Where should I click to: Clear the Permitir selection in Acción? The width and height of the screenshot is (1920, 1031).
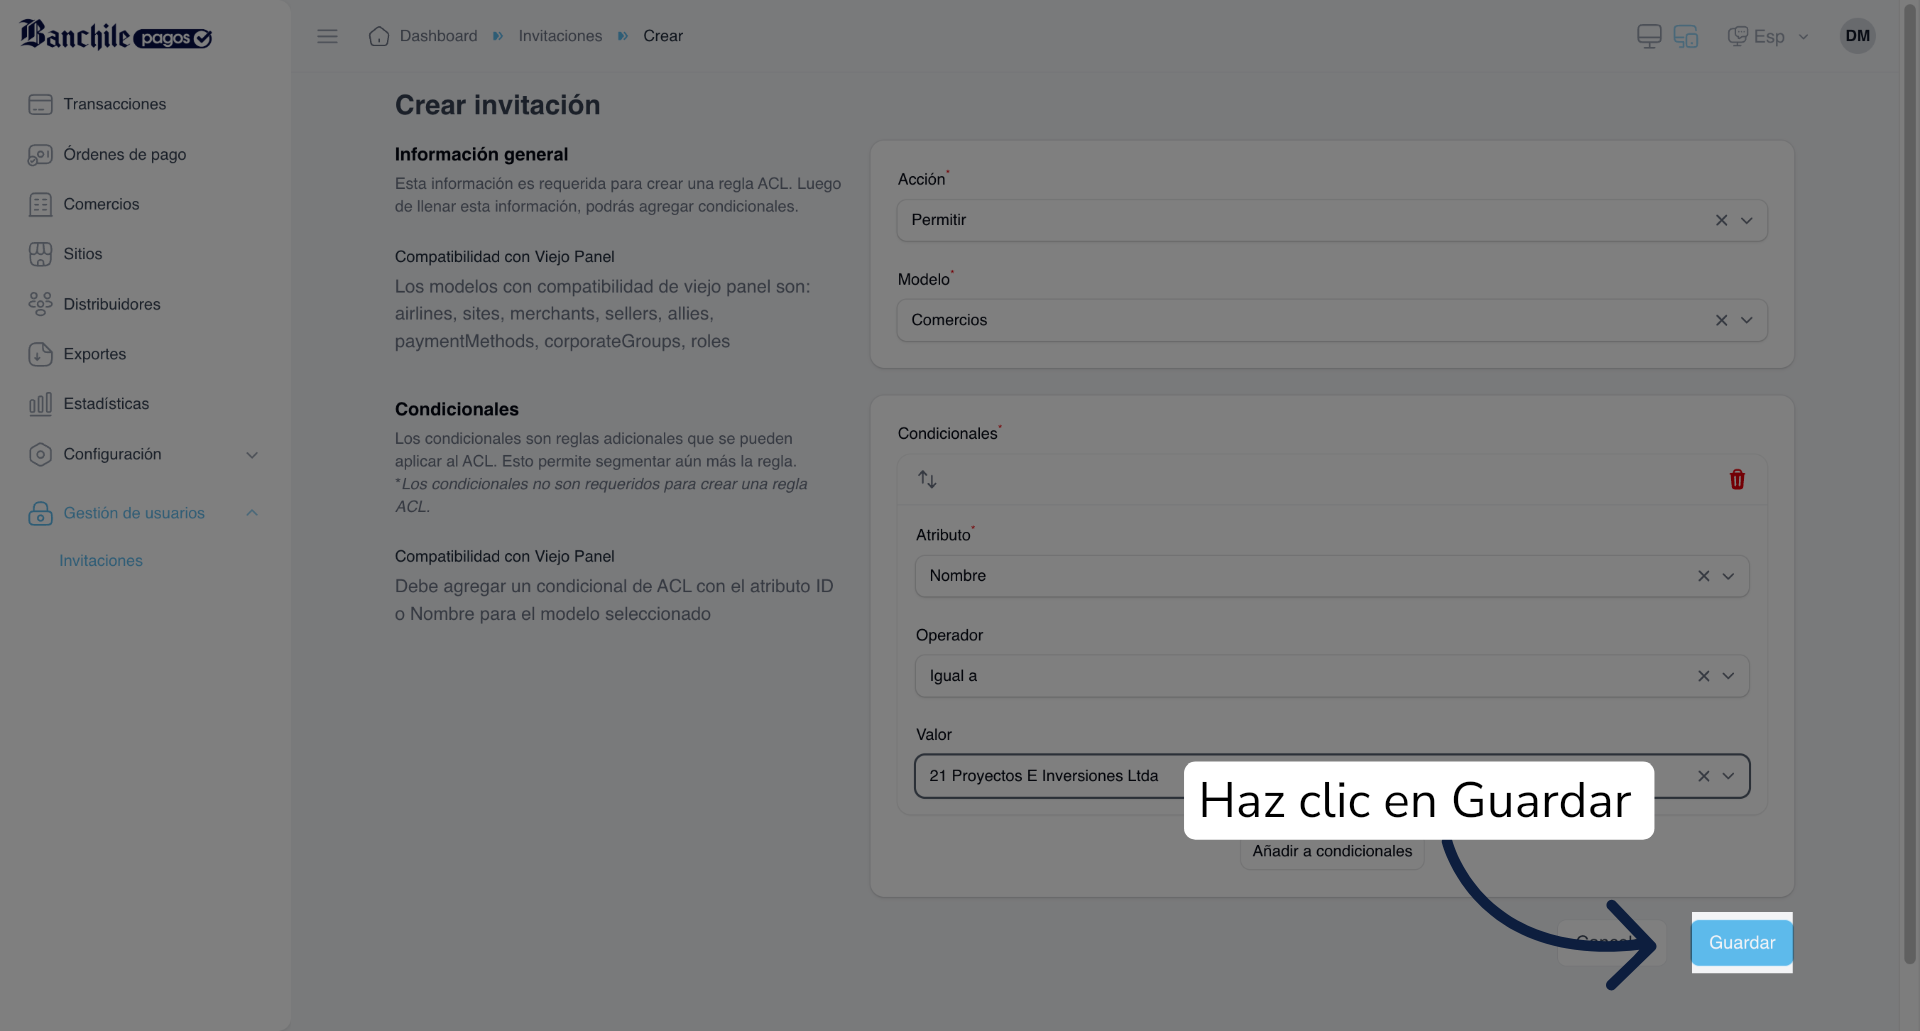(x=1721, y=220)
